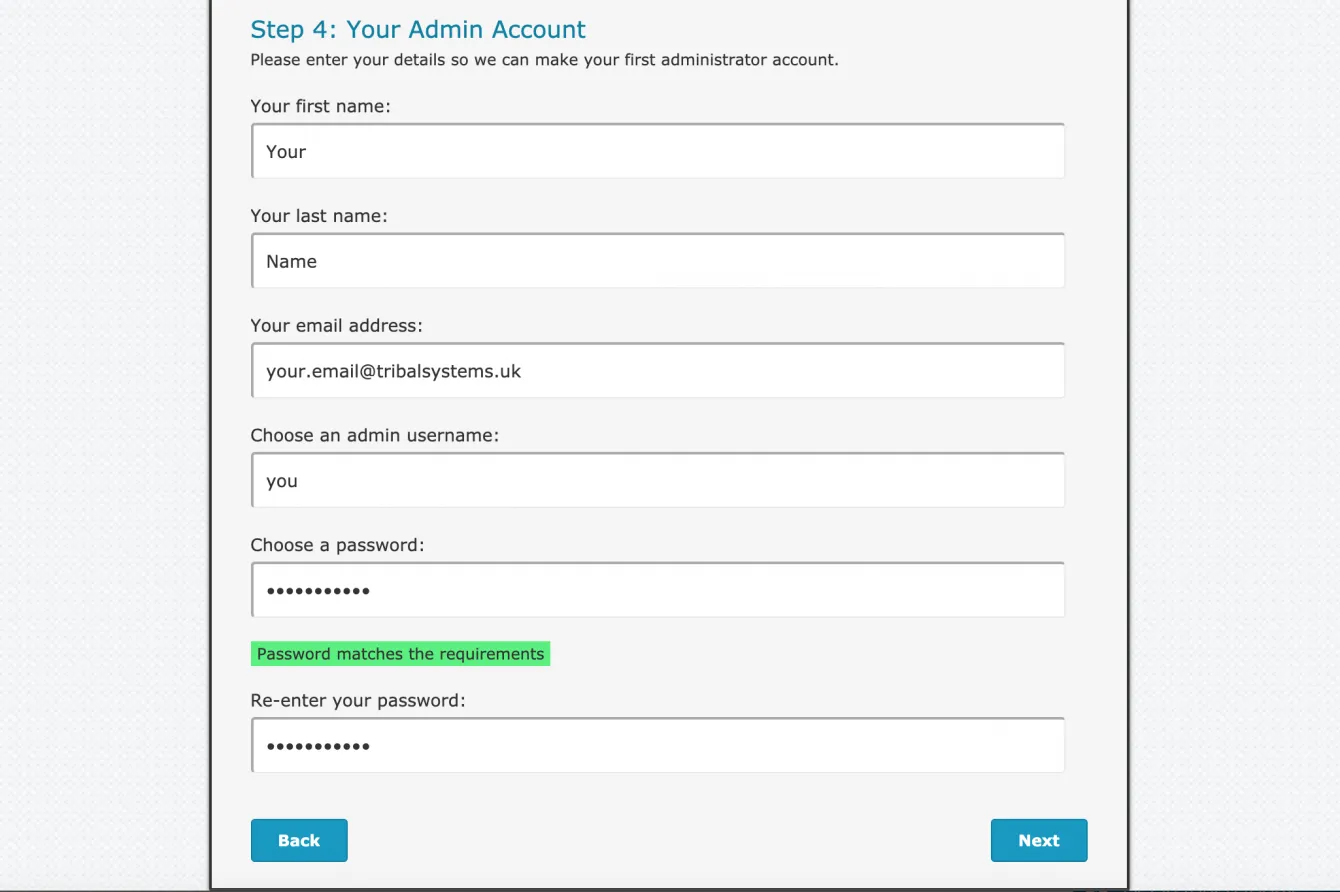Click the Next button

[x=1038, y=840]
